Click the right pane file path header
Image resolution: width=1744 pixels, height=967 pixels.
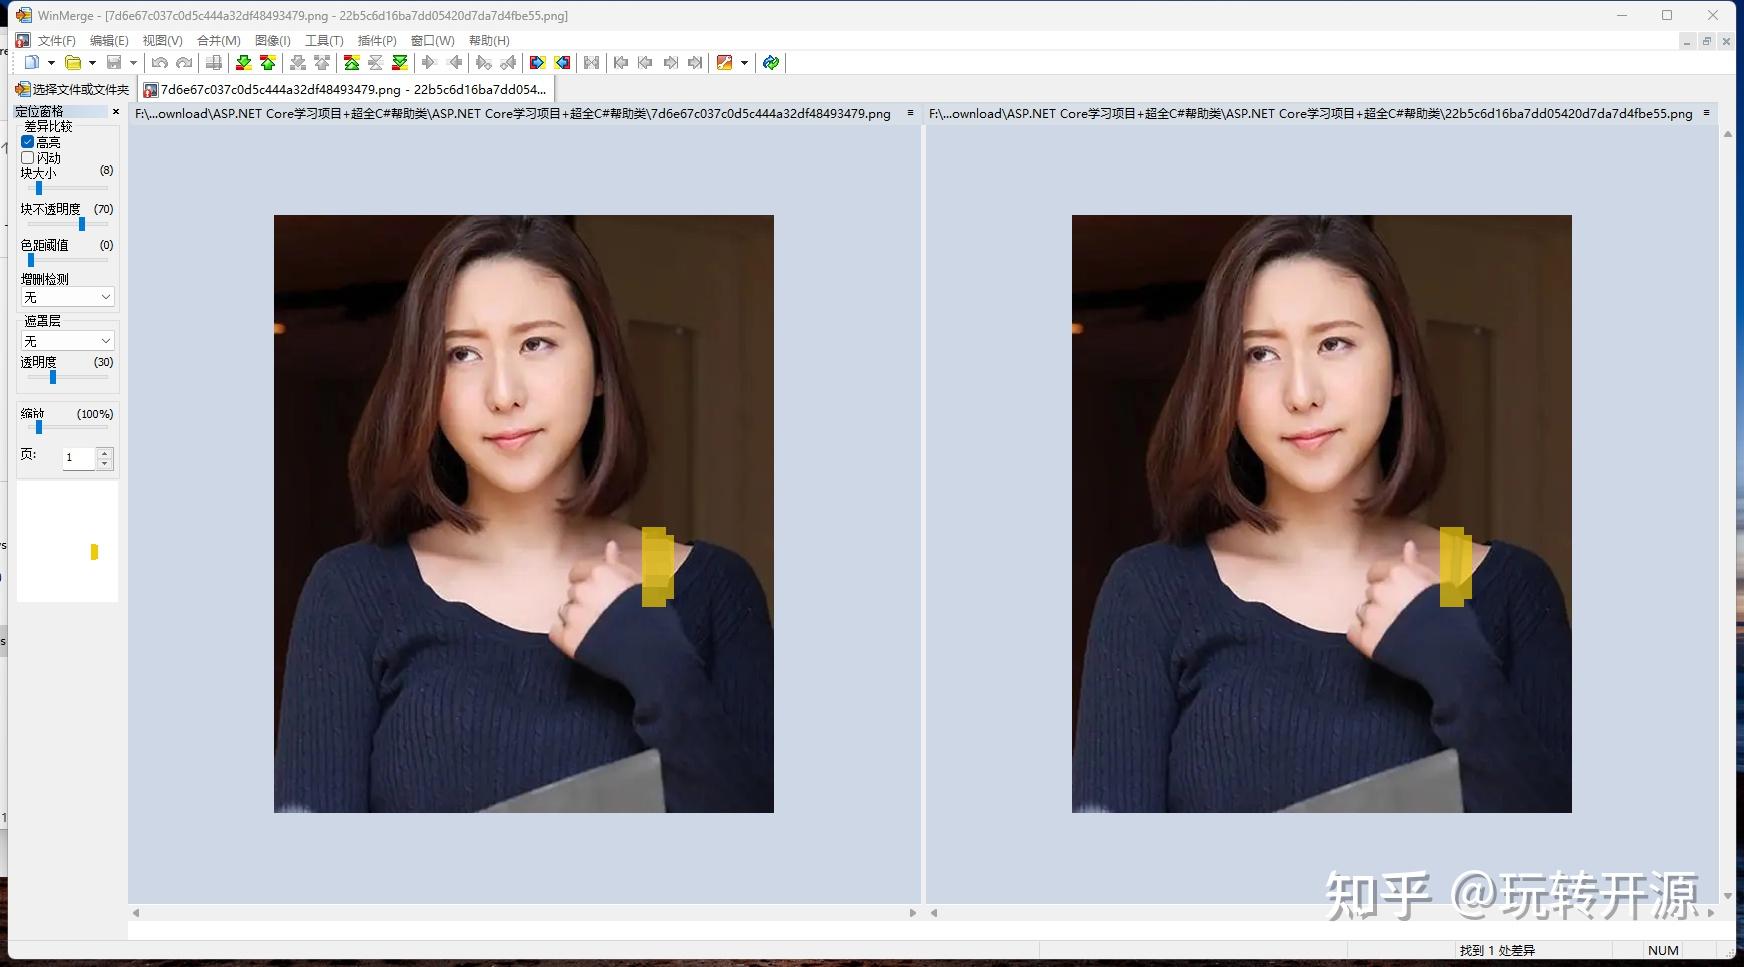(1310, 113)
